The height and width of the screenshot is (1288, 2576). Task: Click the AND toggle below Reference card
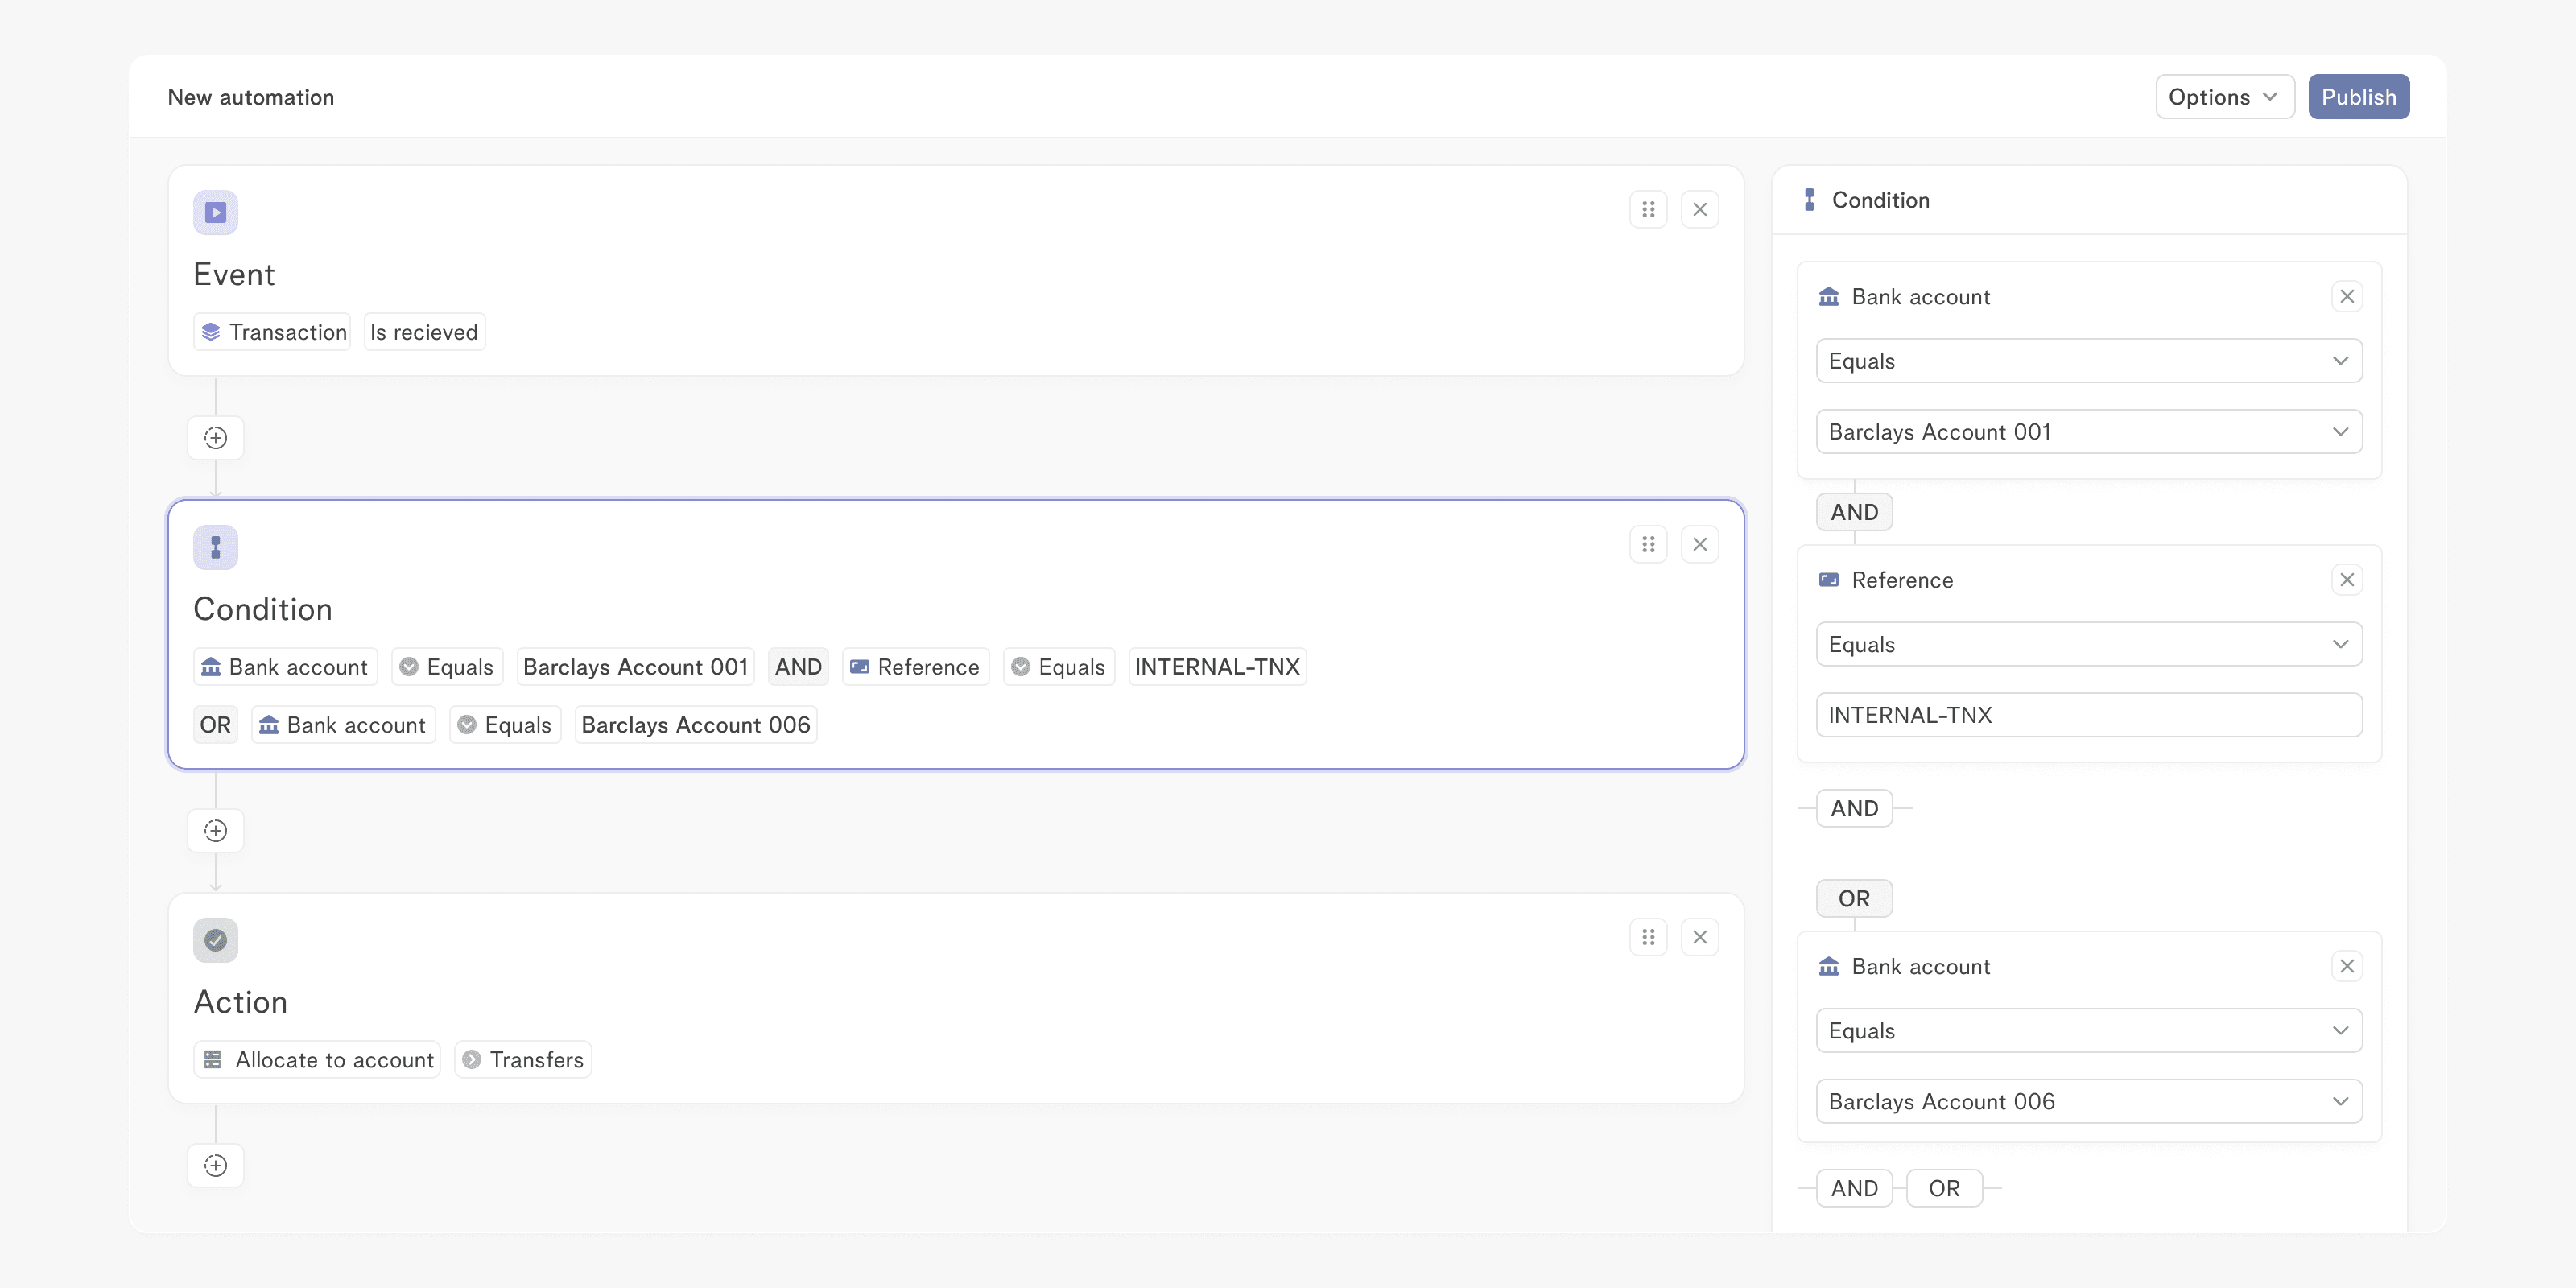click(x=1854, y=808)
